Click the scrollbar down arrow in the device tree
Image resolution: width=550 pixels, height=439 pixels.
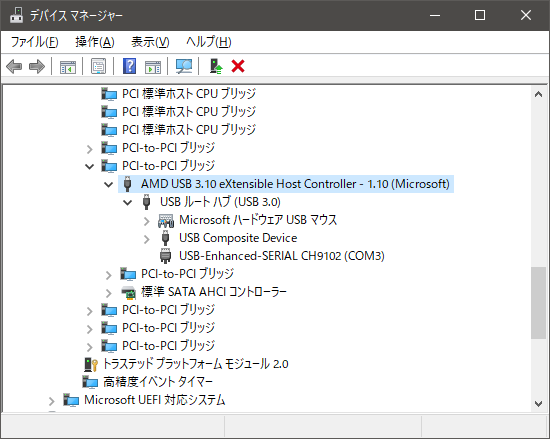coord(538,404)
